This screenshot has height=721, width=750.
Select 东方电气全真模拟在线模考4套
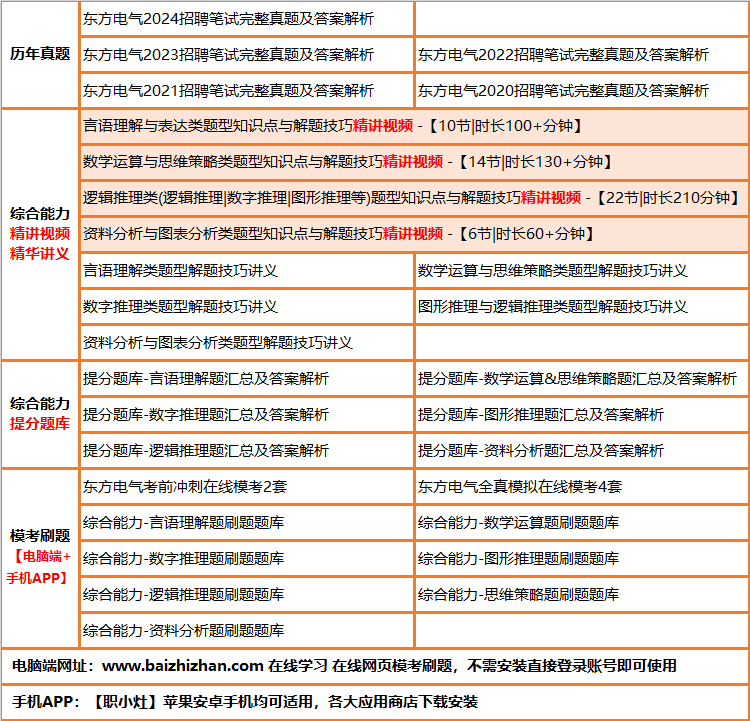pyautogui.click(x=519, y=487)
